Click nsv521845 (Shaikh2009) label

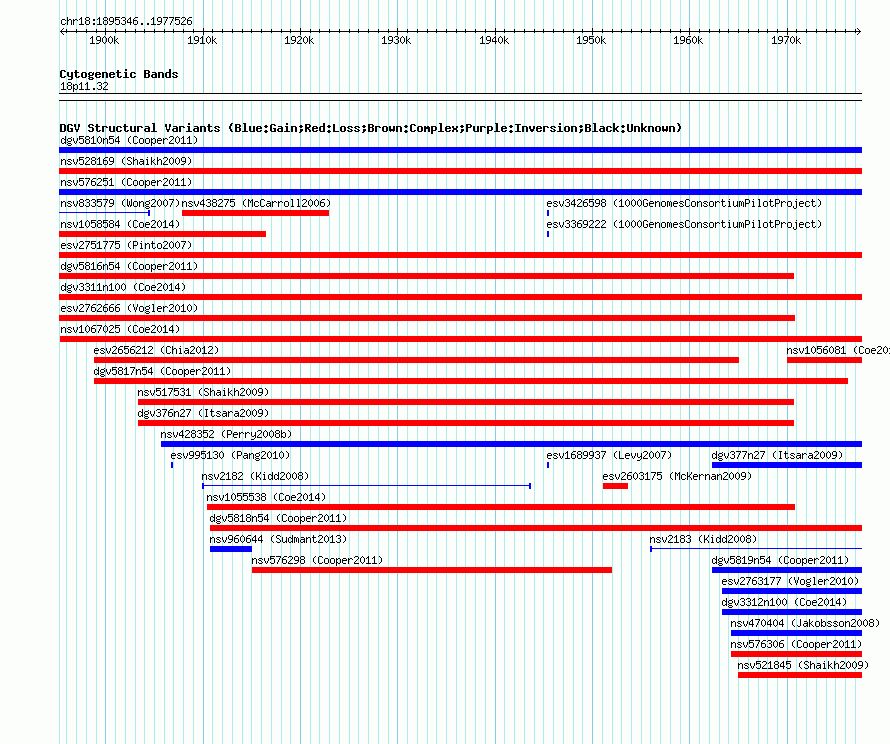803,665
